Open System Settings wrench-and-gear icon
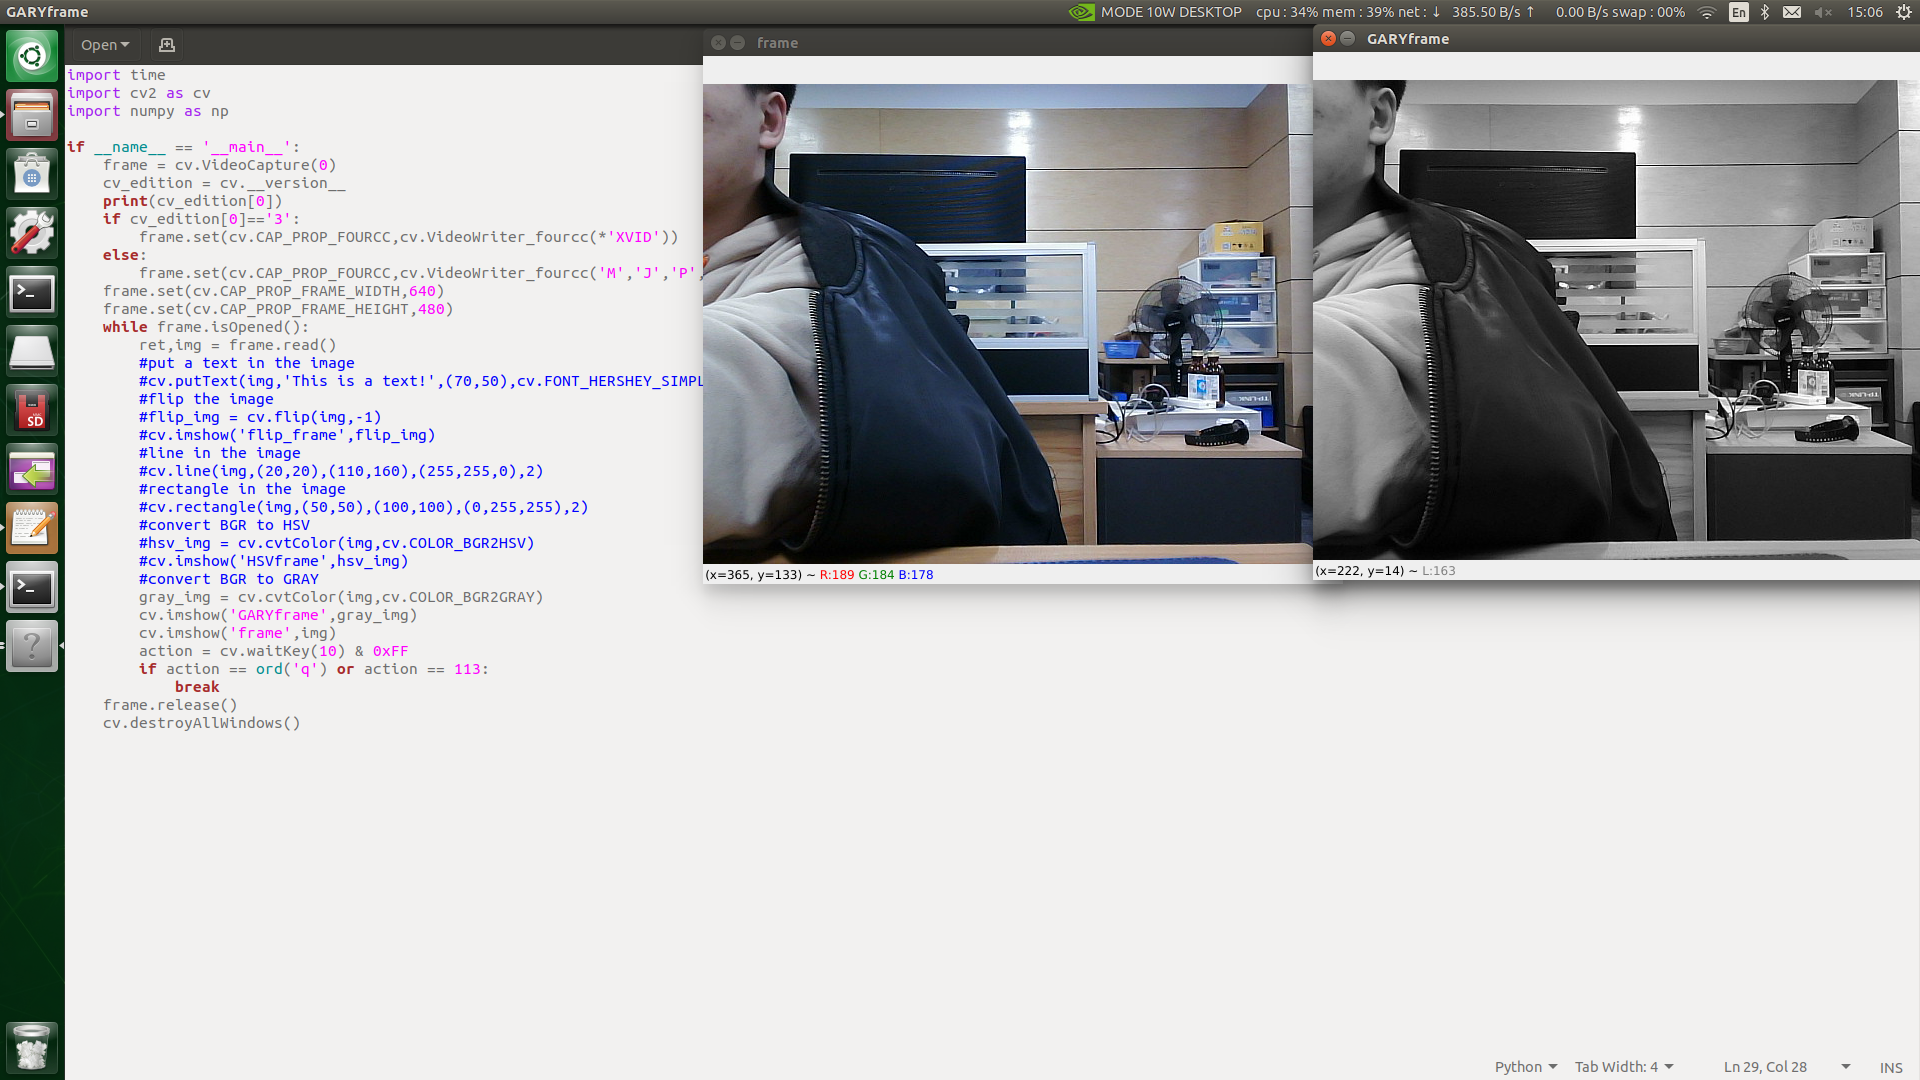The height and width of the screenshot is (1080, 1920). tap(32, 233)
